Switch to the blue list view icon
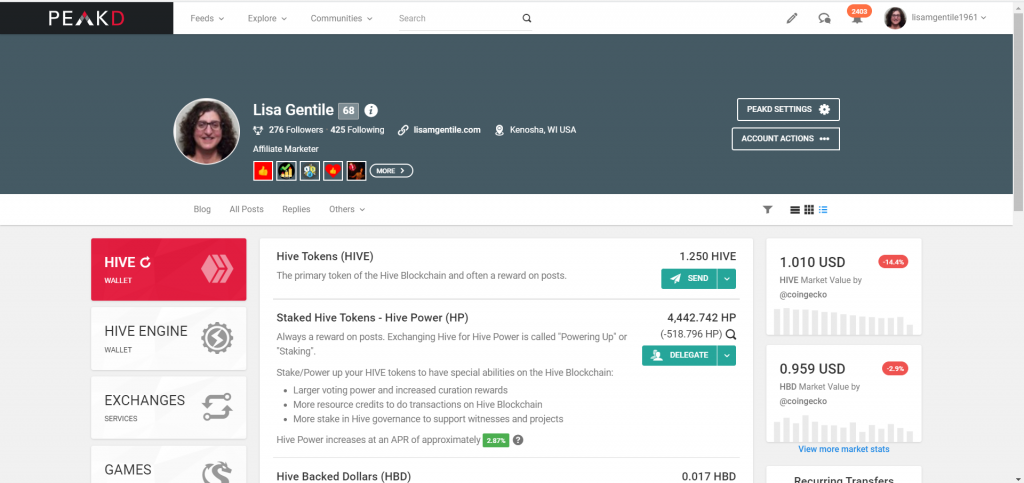This screenshot has width=1024, height=483. (x=823, y=210)
